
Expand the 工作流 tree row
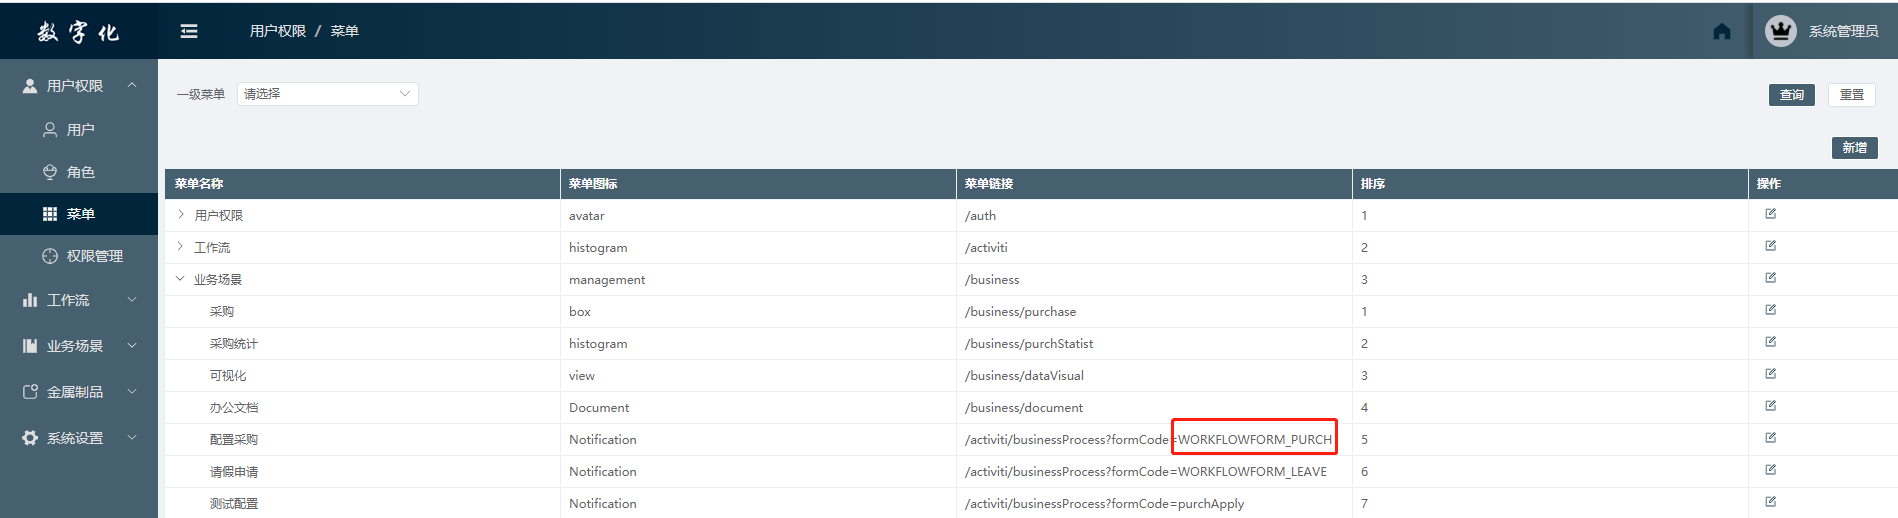click(181, 247)
